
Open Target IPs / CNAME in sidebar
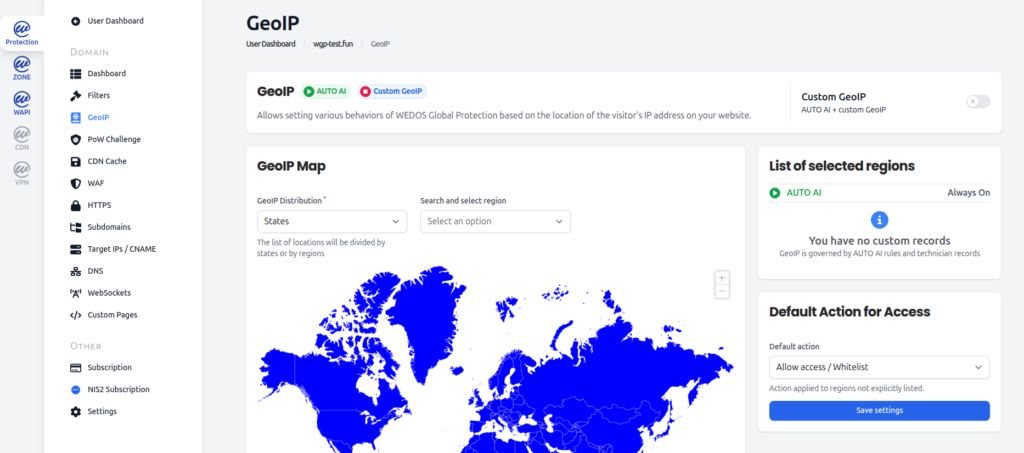tap(121, 249)
